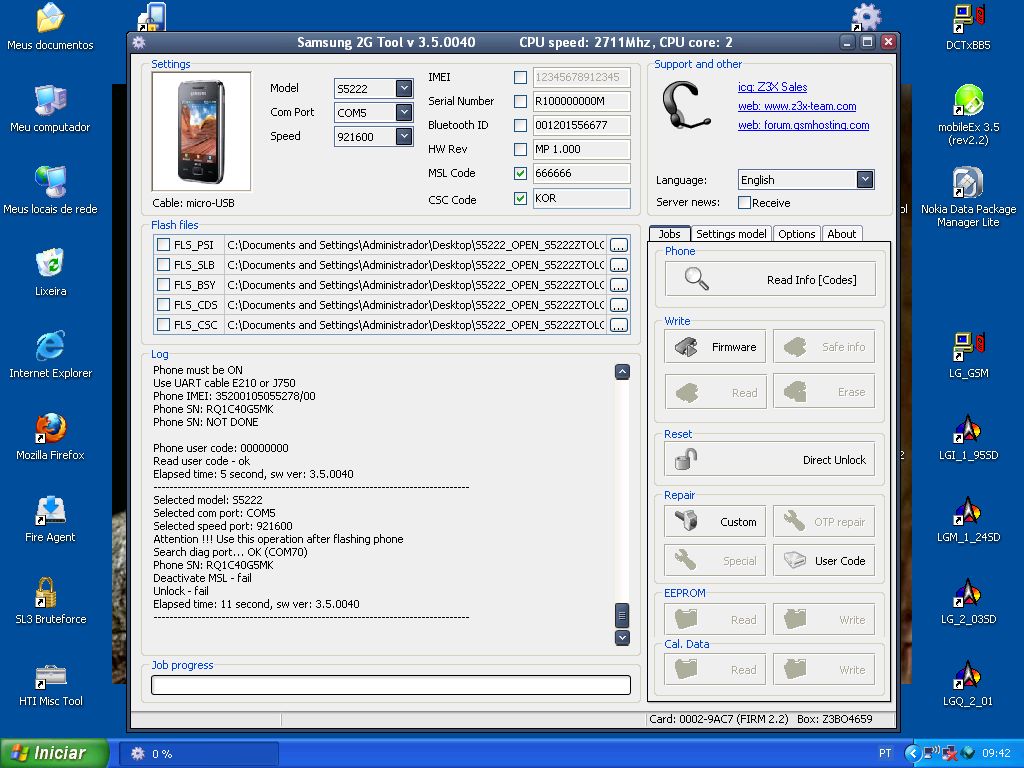Browse for the FLS_CSC file
1024x768 pixels.
[618, 325]
